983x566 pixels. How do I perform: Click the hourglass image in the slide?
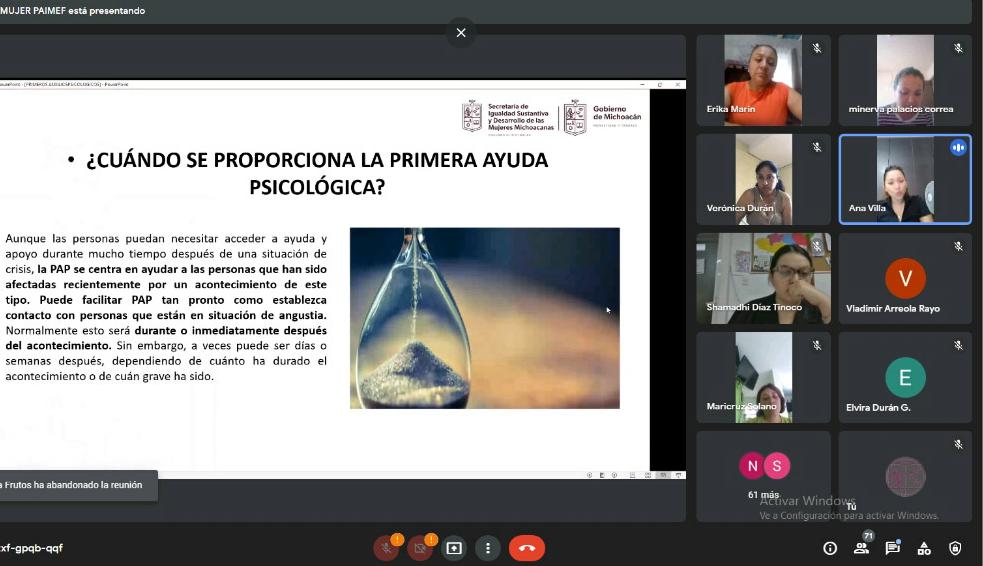(484, 318)
